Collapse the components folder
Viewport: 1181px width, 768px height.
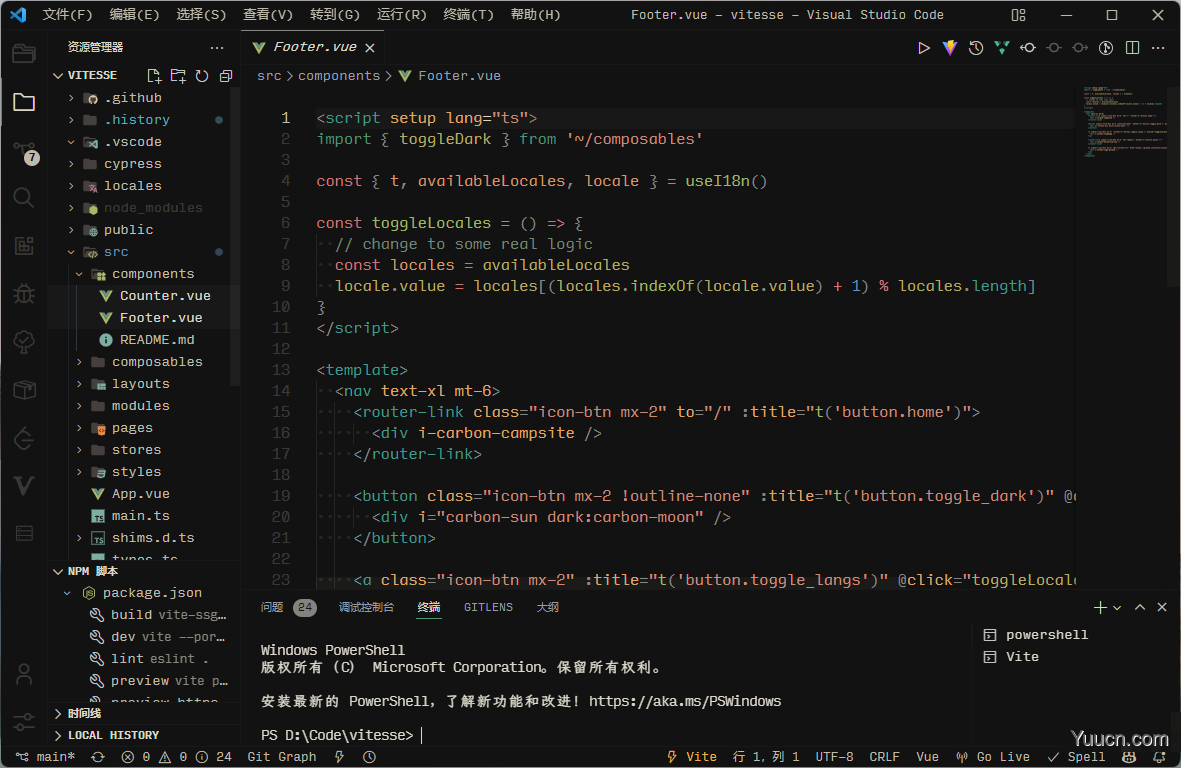click(79, 273)
